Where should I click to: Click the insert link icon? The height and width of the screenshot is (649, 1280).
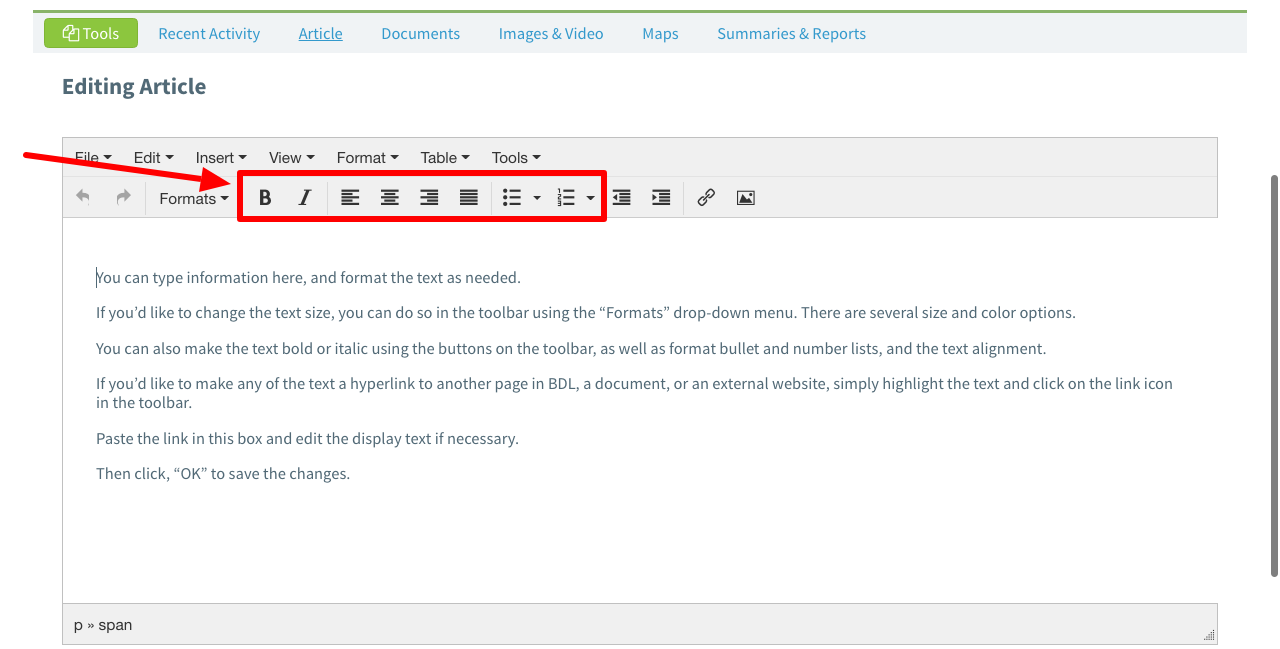click(x=706, y=198)
